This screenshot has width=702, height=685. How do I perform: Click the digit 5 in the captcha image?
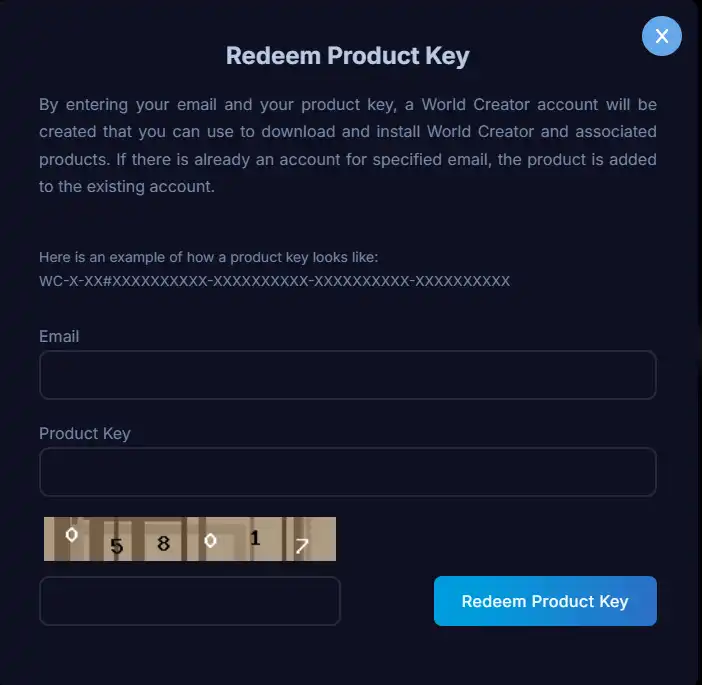(x=116, y=546)
